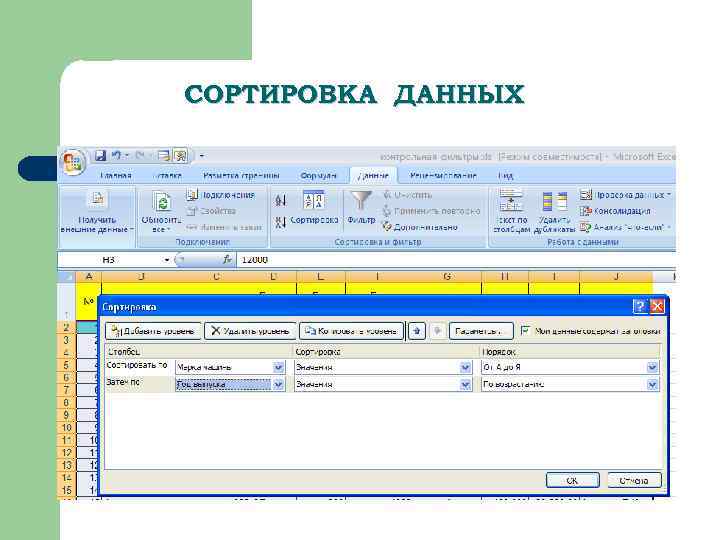Expand the Name Box dropdown arrow
This screenshot has width=720, height=540.
click(167, 260)
